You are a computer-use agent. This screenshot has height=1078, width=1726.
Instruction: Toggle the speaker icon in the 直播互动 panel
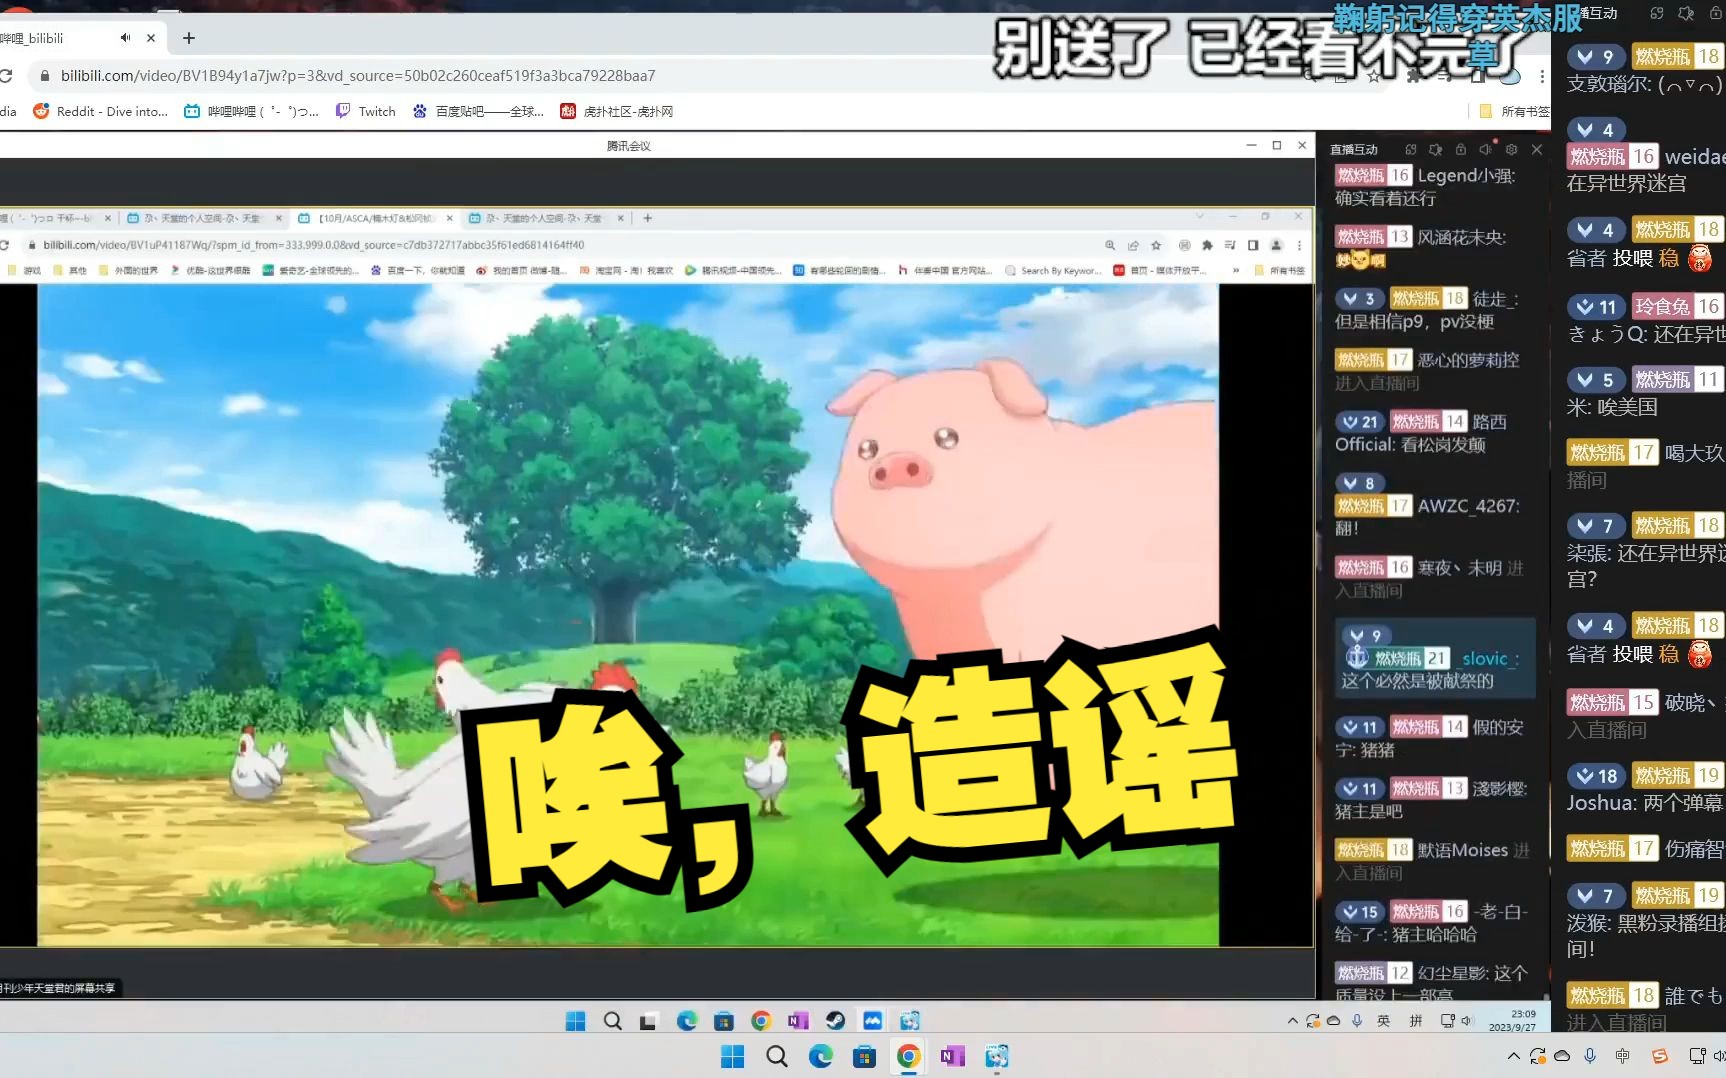[x=1486, y=150]
